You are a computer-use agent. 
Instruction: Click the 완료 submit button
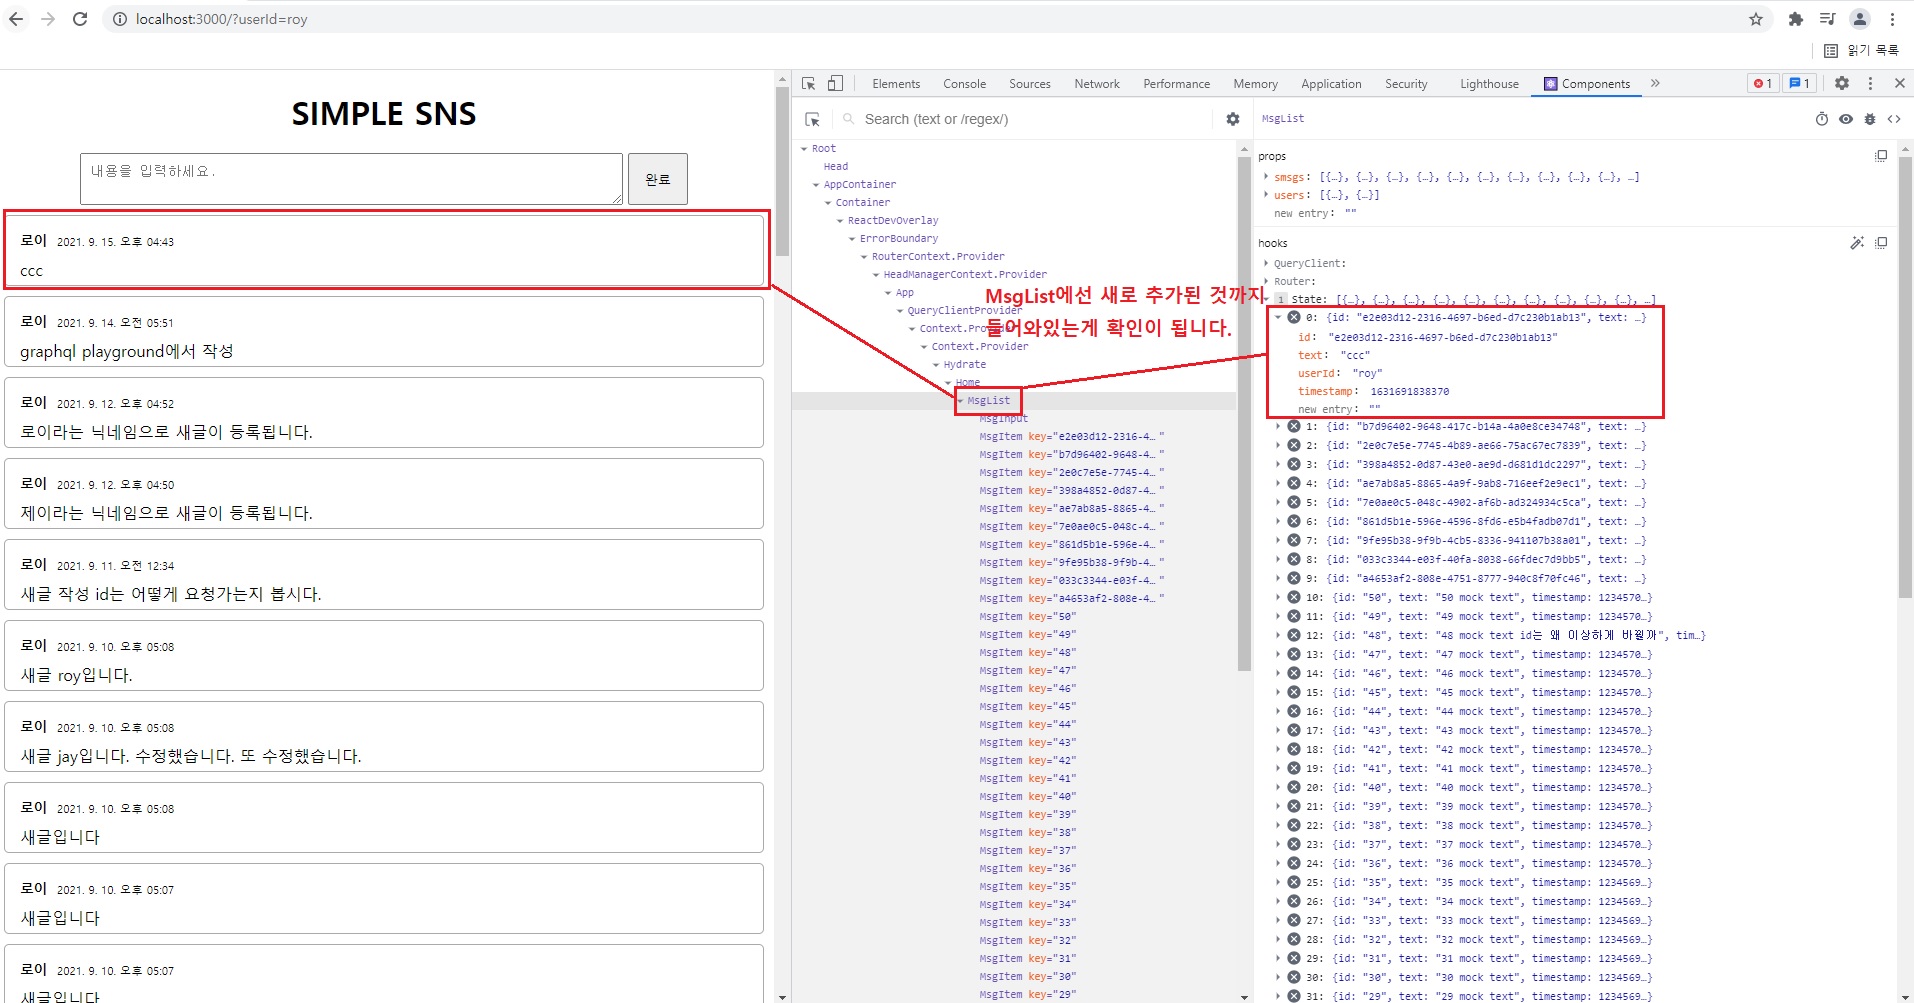click(657, 179)
